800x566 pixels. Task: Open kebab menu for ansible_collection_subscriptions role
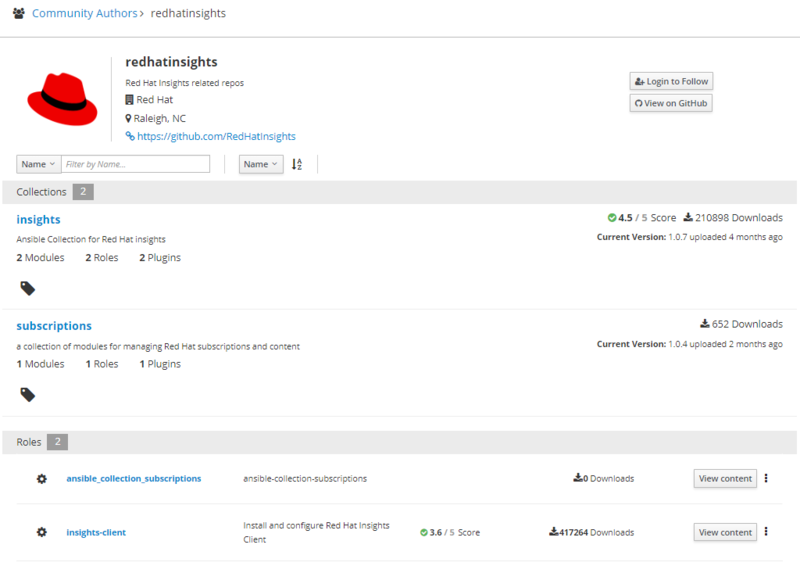tap(766, 478)
